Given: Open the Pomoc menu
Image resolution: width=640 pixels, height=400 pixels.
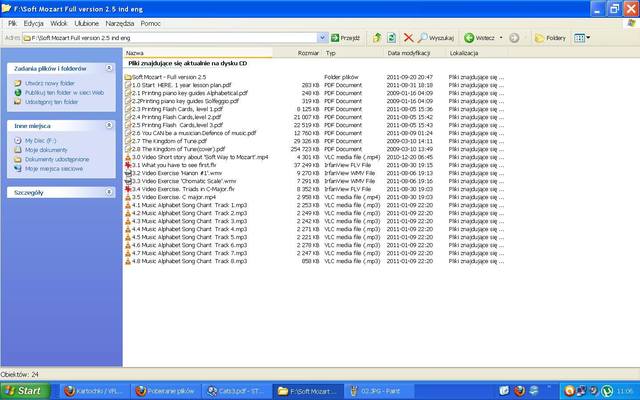Looking at the screenshot, I should coord(151,24).
